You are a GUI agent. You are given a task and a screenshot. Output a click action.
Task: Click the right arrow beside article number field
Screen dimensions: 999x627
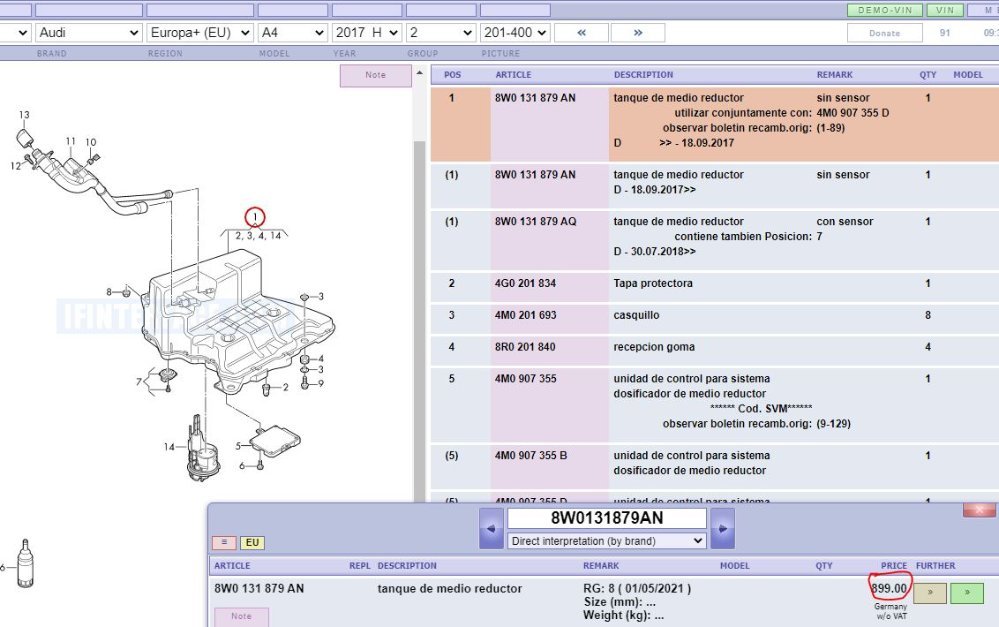[x=722, y=528]
